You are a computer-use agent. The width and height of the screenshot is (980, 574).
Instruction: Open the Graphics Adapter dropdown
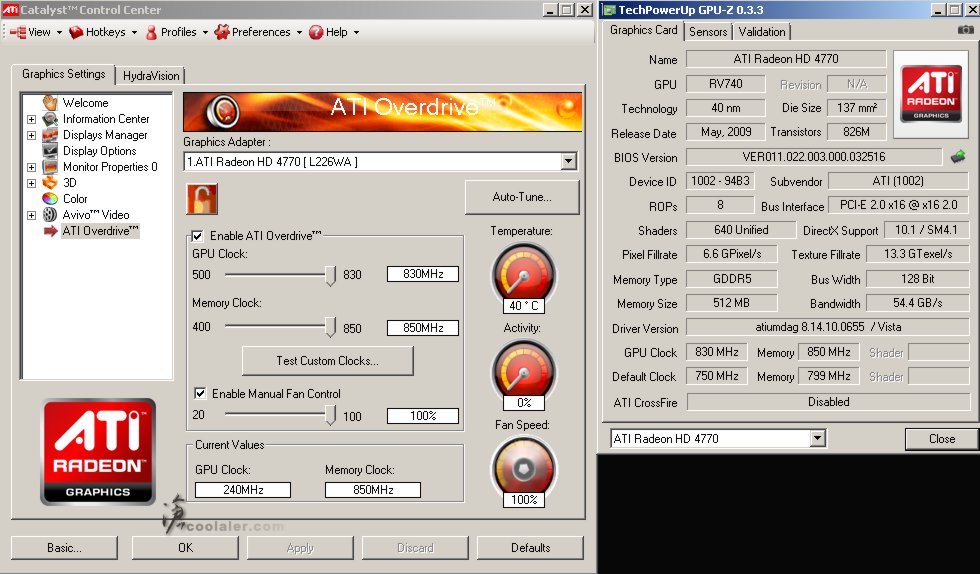pyautogui.click(x=568, y=161)
